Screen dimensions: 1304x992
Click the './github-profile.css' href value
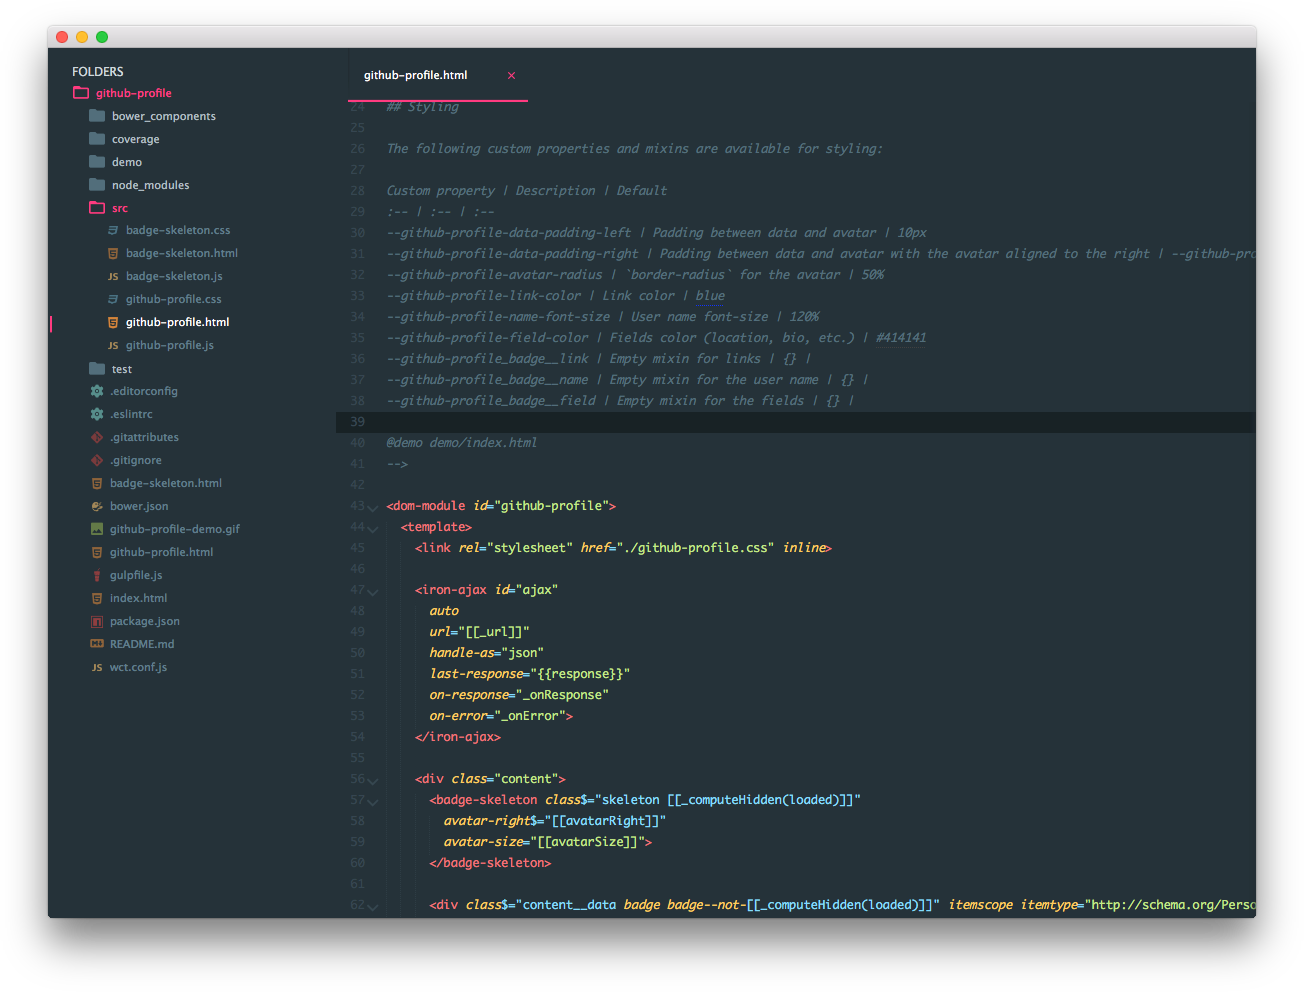coord(695,548)
